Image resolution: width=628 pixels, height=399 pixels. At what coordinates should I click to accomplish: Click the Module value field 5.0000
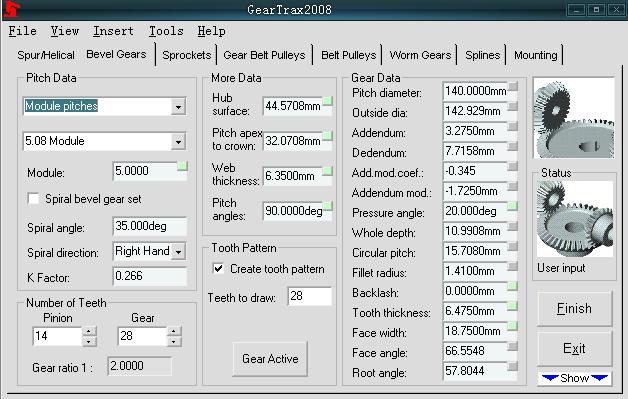coord(145,171)
